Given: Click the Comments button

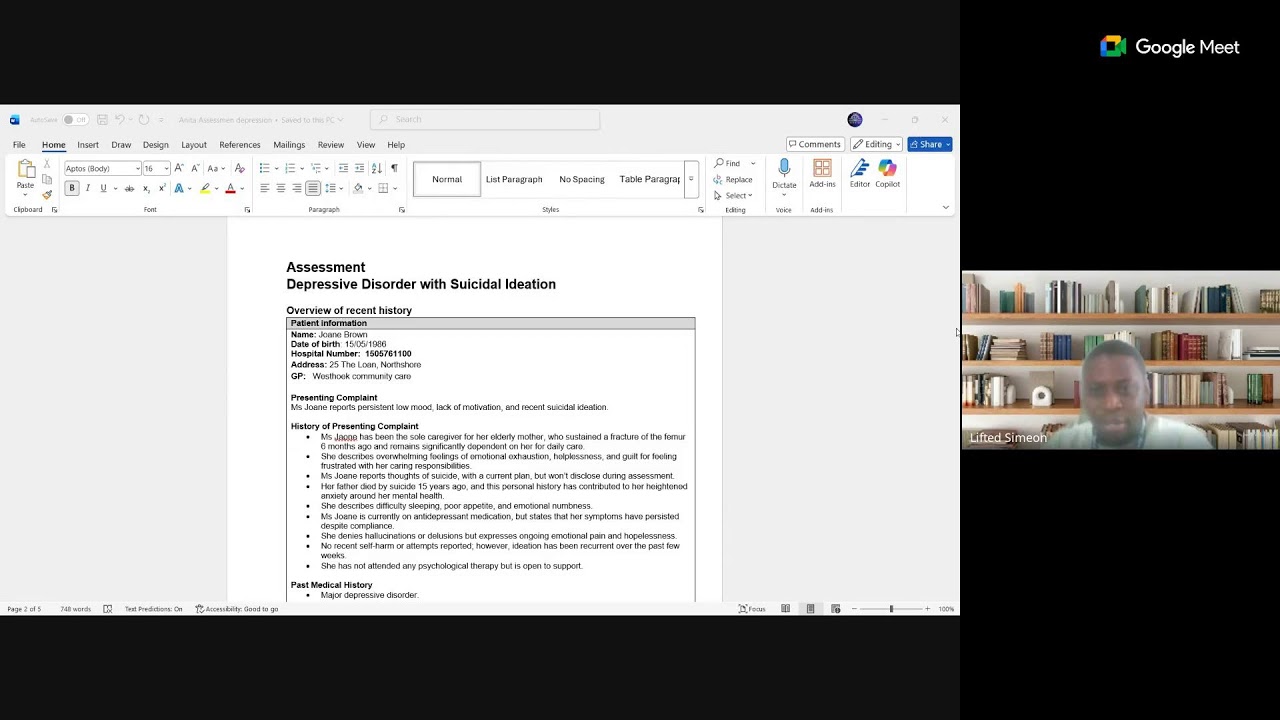Looking at the screenshot, I should (x=814, y=144).
